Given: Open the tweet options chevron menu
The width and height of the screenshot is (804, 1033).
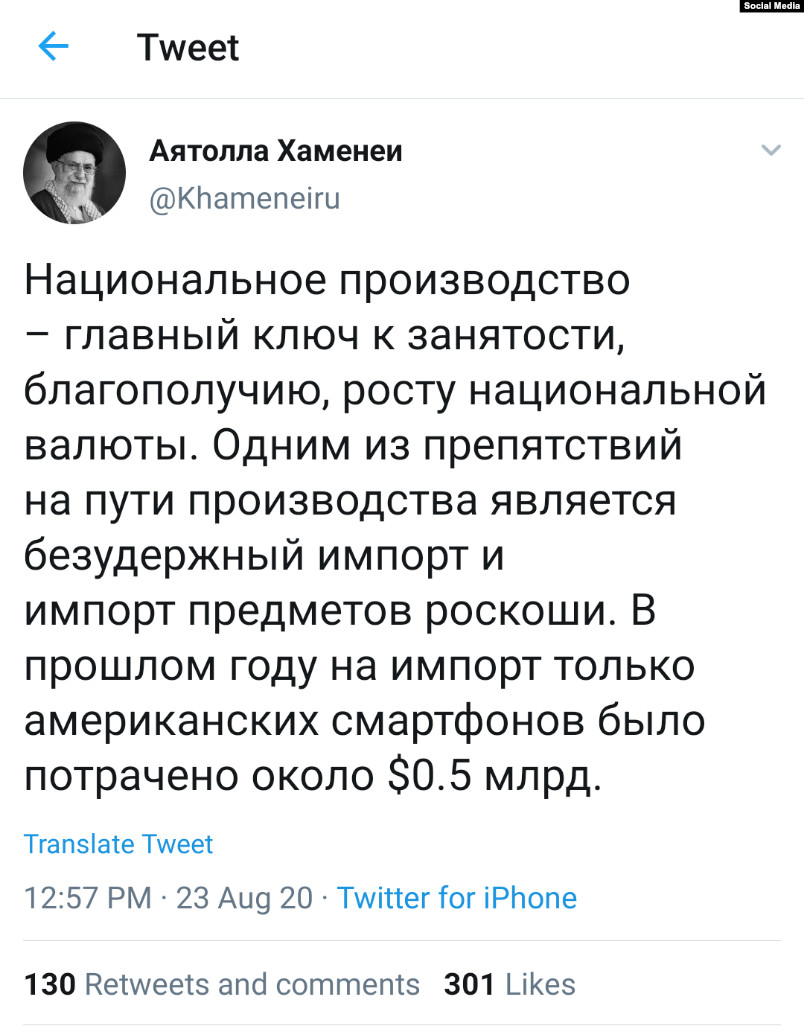Looking at the screenshot, I should [x=770, y=150].
